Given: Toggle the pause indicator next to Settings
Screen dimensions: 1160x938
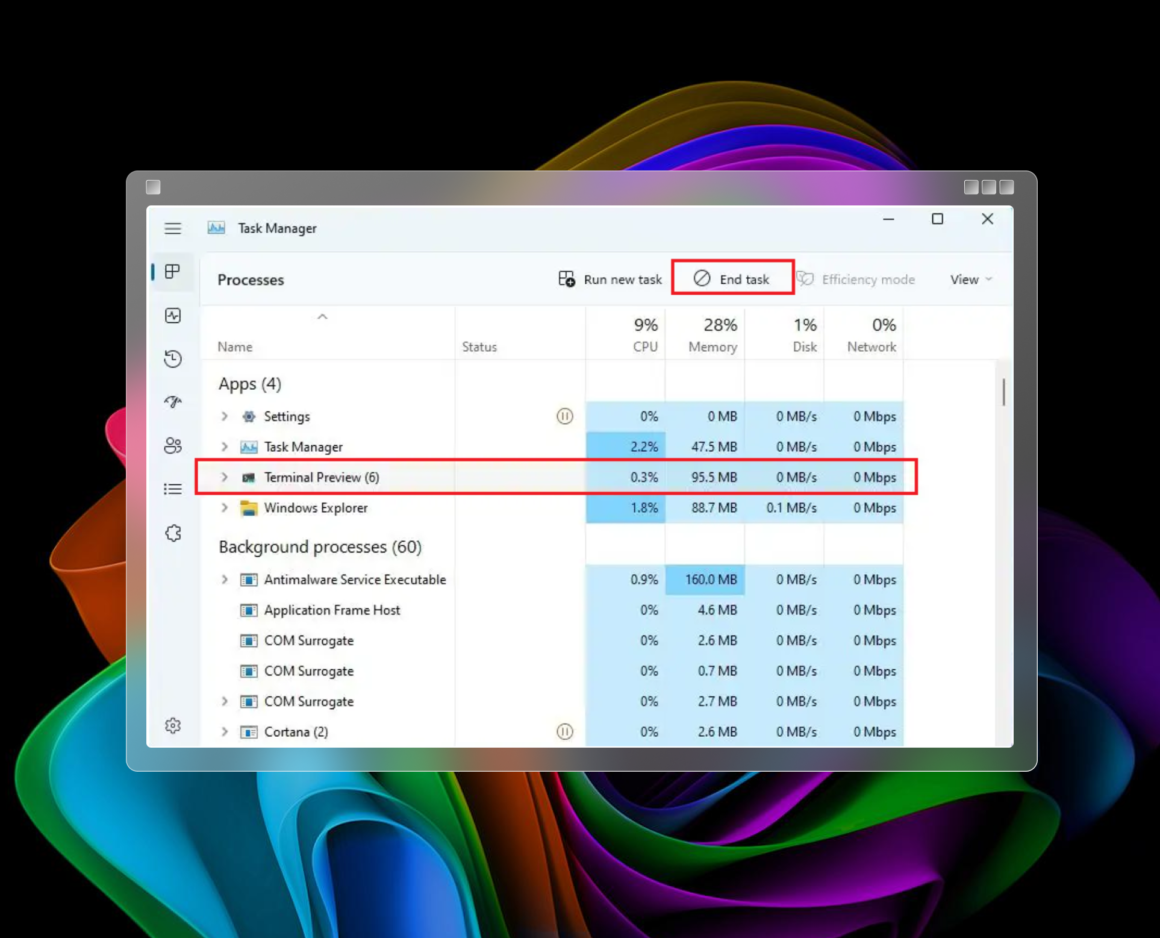Looking at the screenshot, I should (x=565, y=416).
